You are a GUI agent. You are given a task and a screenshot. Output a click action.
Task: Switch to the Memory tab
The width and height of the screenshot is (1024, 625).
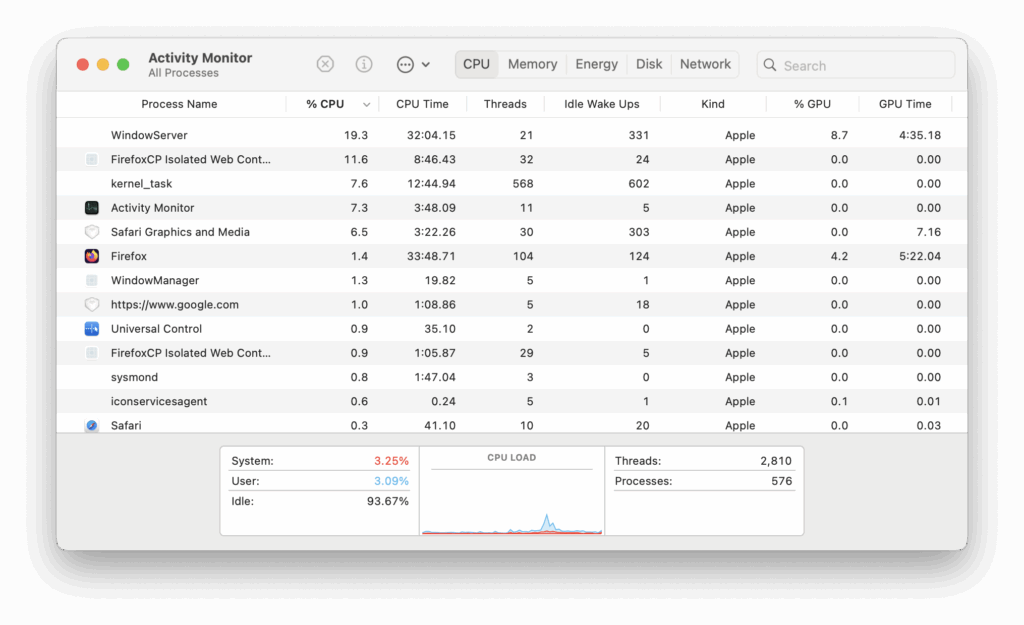[x=532, y=64]
